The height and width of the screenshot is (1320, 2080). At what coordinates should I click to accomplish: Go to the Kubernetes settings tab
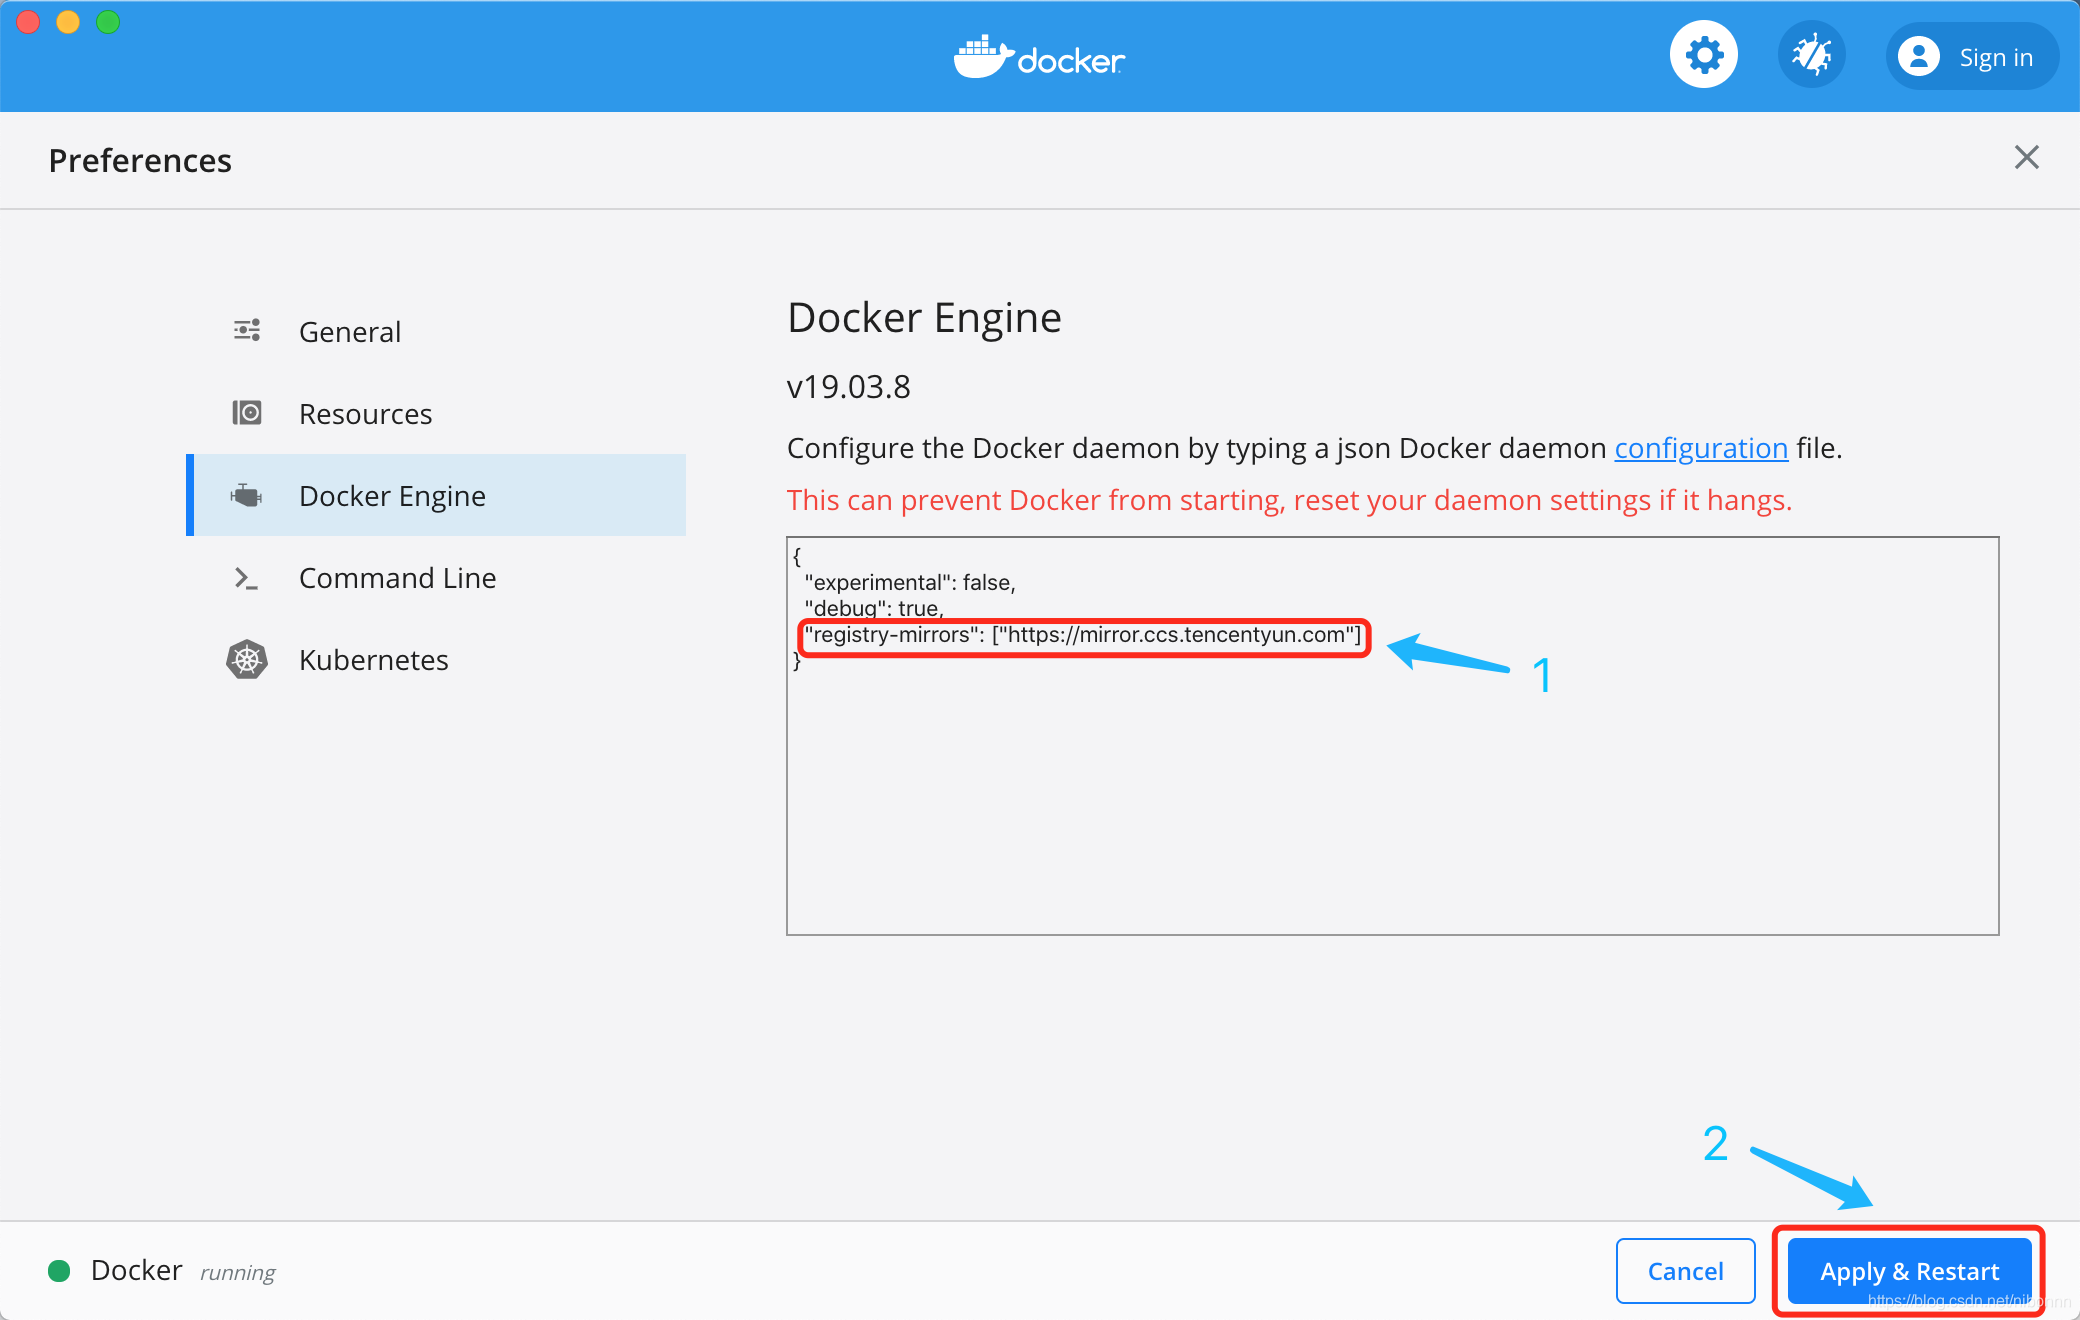373,660
